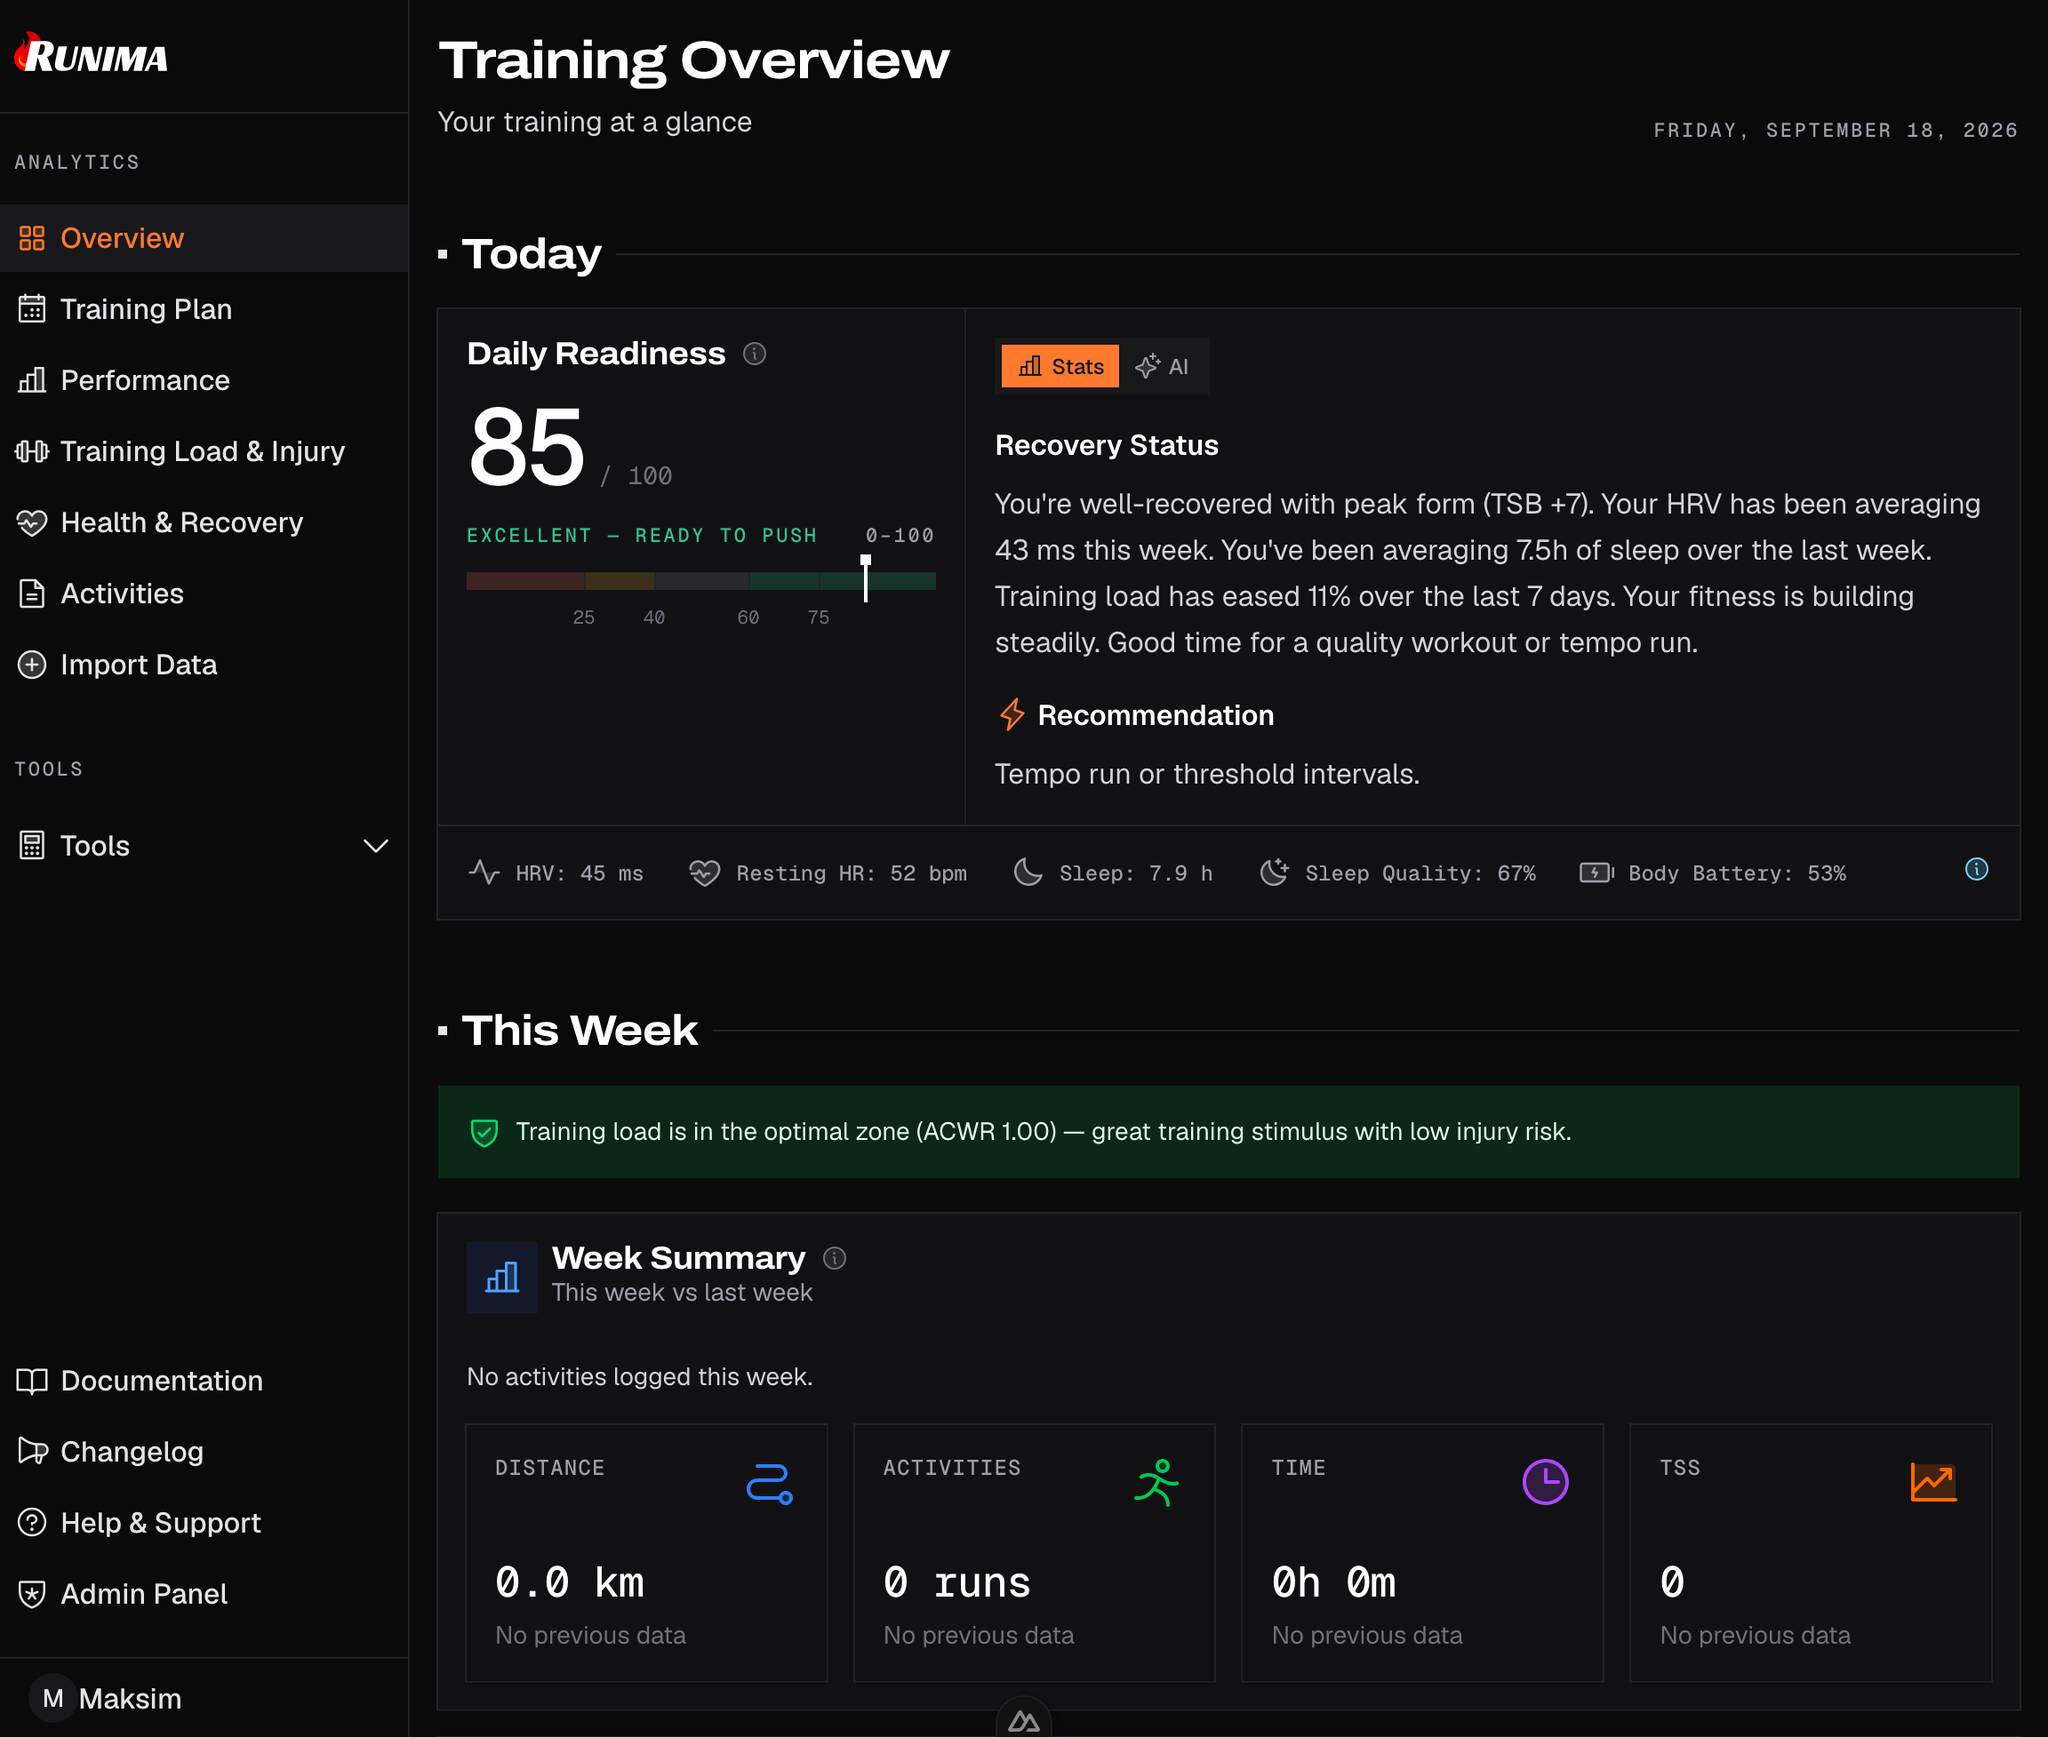The height and width of the screenshot is (1737, 2048).
Task: Click the Week Summary blue chart icon
Action: point(502,1277)
